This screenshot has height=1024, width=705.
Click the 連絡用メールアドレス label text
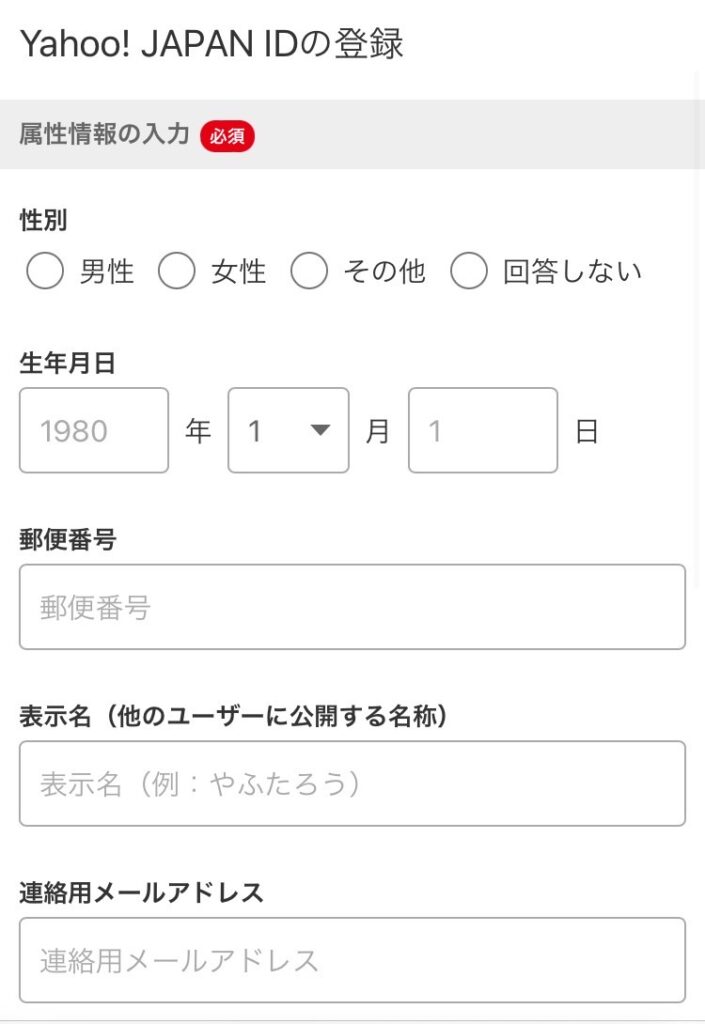tap(141, 893)
